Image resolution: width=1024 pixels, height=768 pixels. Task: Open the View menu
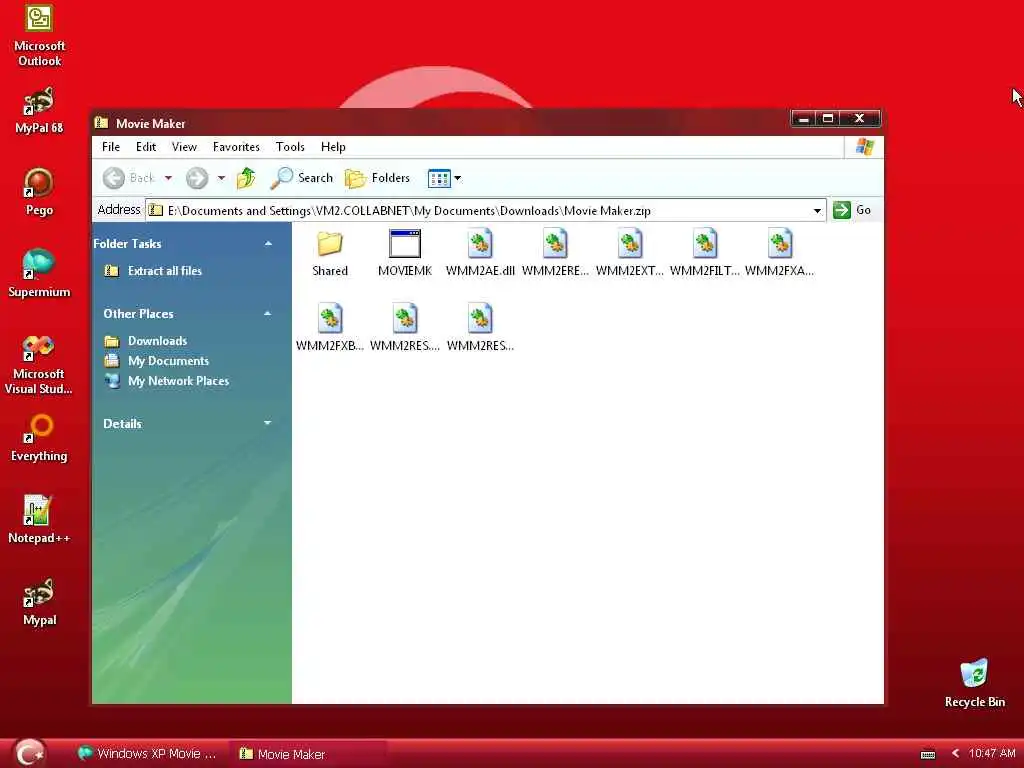(x=184, y=147)
